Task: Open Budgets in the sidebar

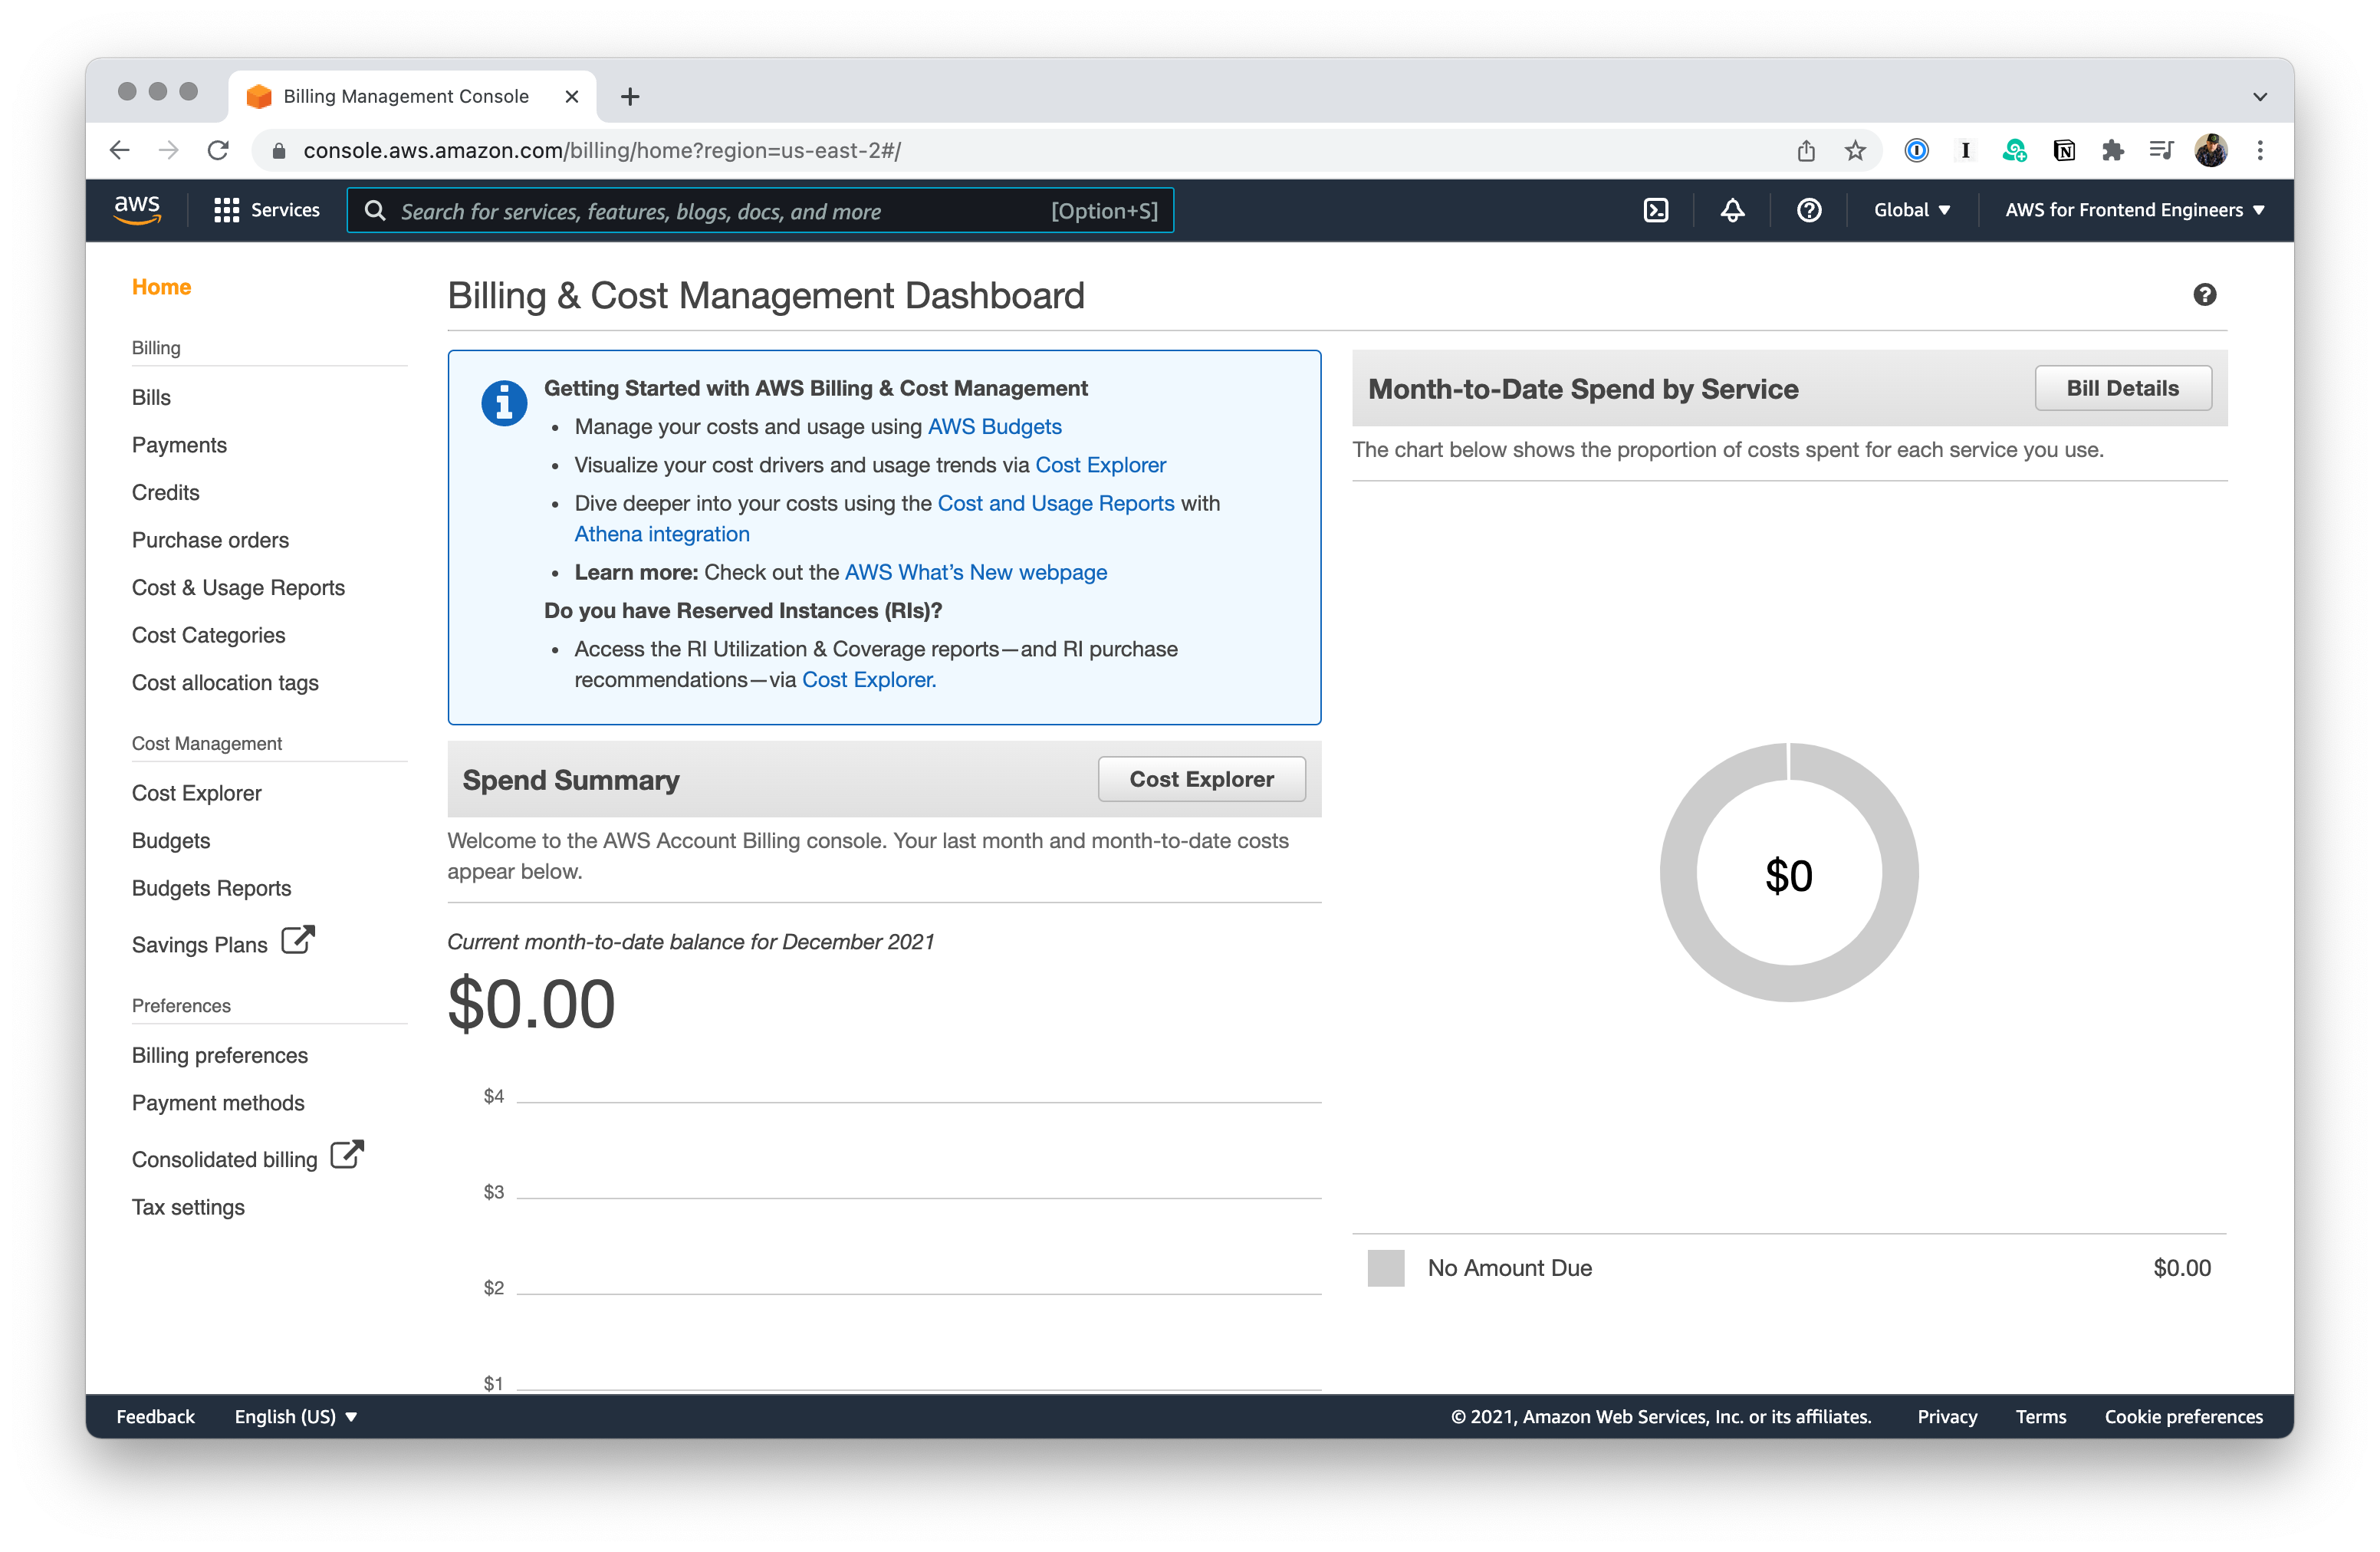Action: 170,840
